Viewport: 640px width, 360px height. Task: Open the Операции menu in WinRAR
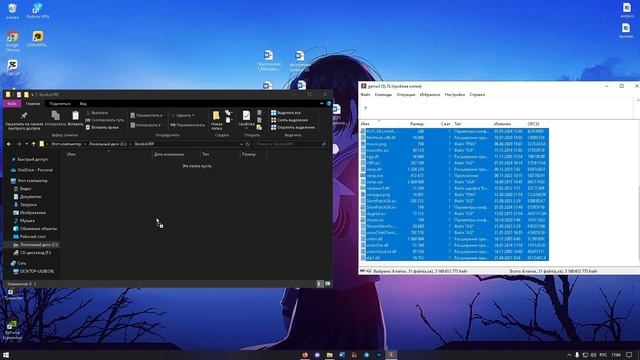click(406, 95)
